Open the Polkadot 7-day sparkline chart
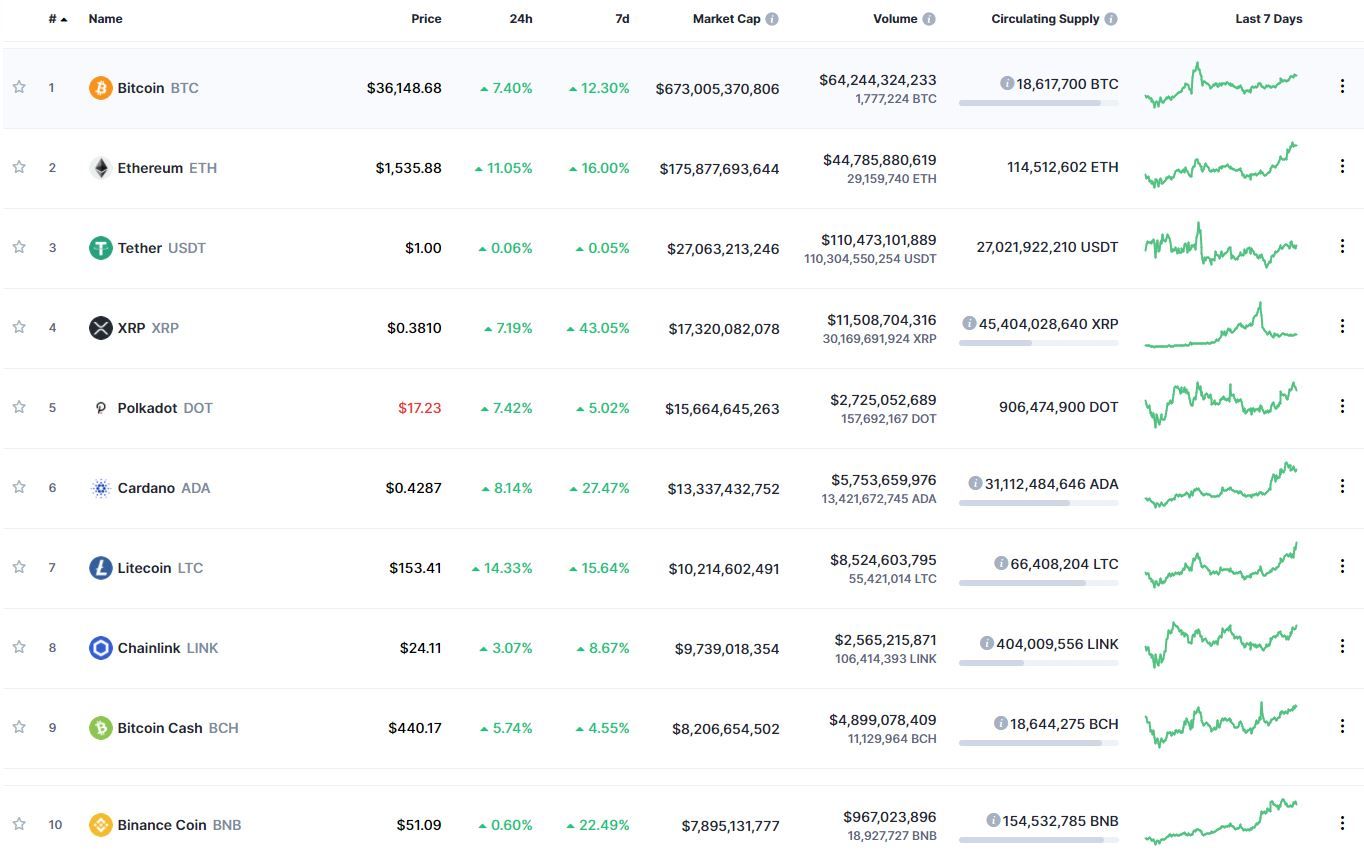 click(1221, 405)
